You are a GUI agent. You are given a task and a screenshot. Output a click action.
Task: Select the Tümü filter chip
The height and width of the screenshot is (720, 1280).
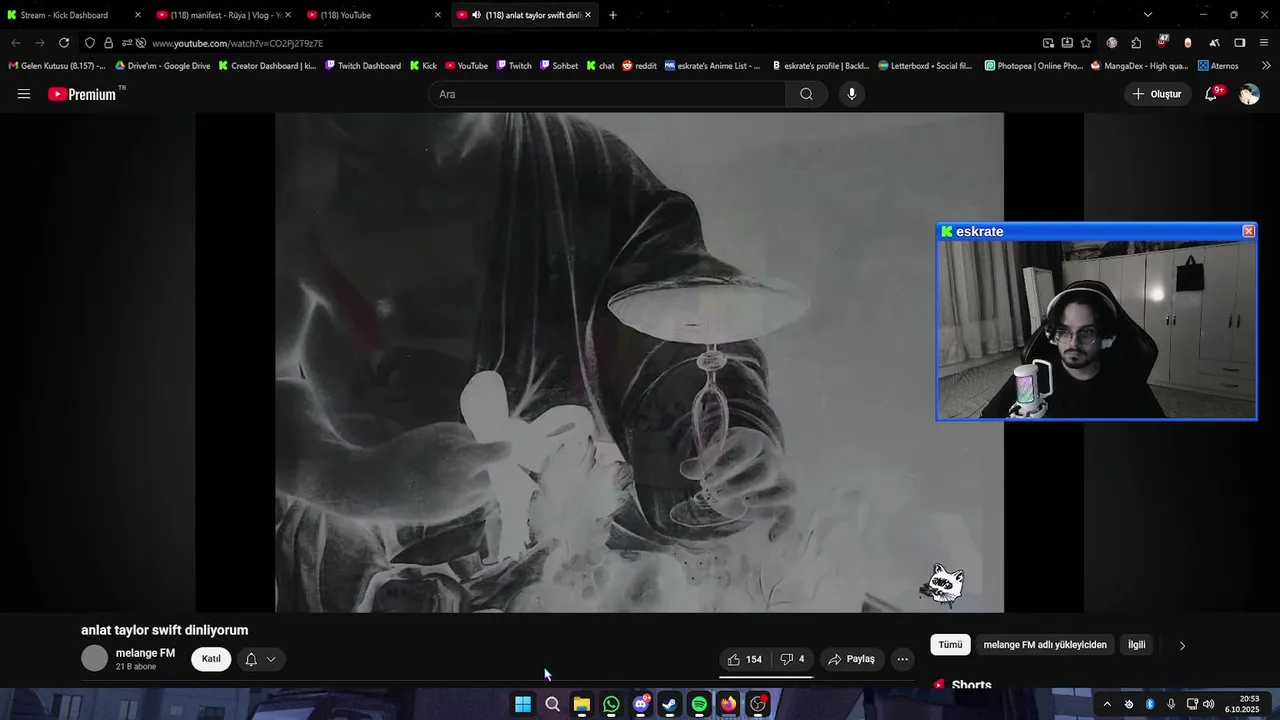(950, 645)
